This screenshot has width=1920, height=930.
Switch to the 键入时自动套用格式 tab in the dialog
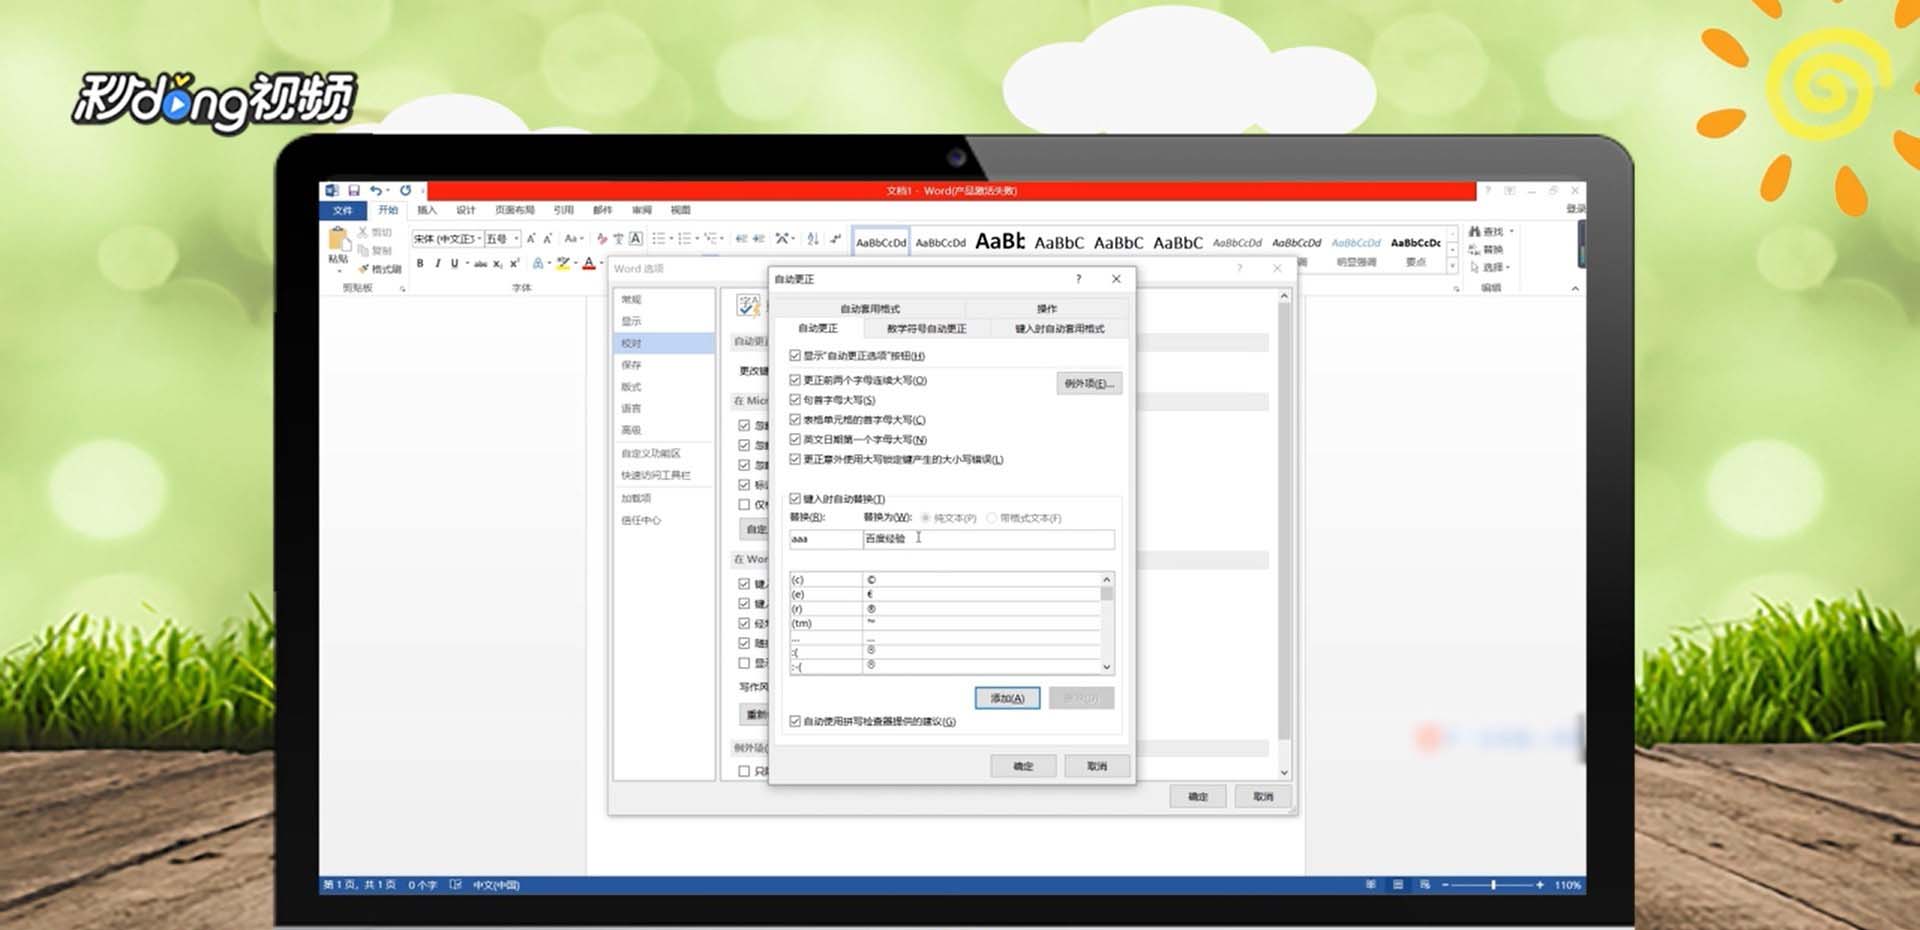(x=1060, y=328)
